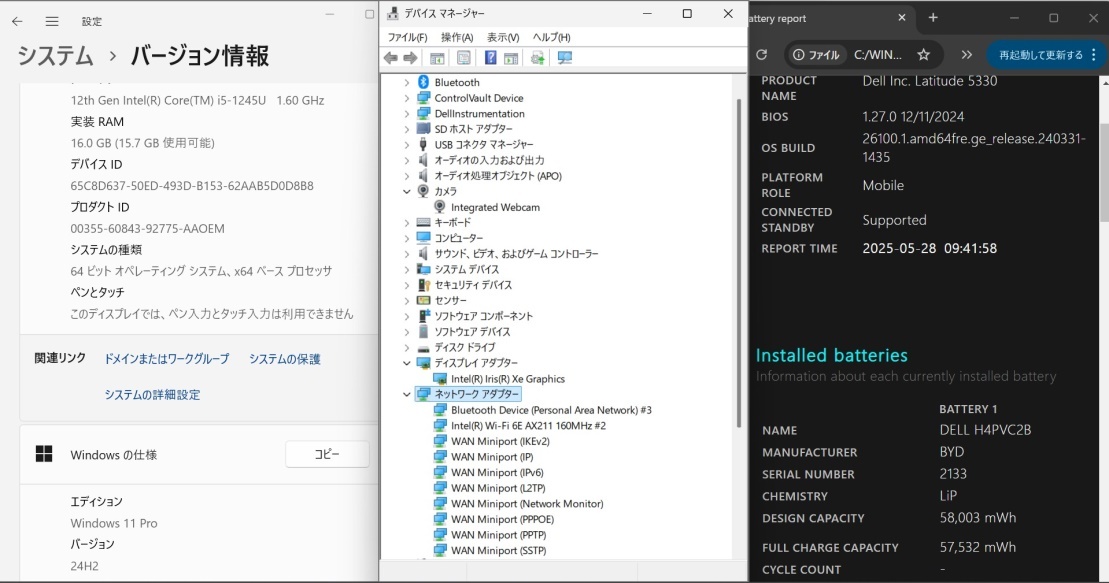Click the SD ホスト アダプター category icon
Viewport: 1109px width, 583px height.
[x=424, y=129]
